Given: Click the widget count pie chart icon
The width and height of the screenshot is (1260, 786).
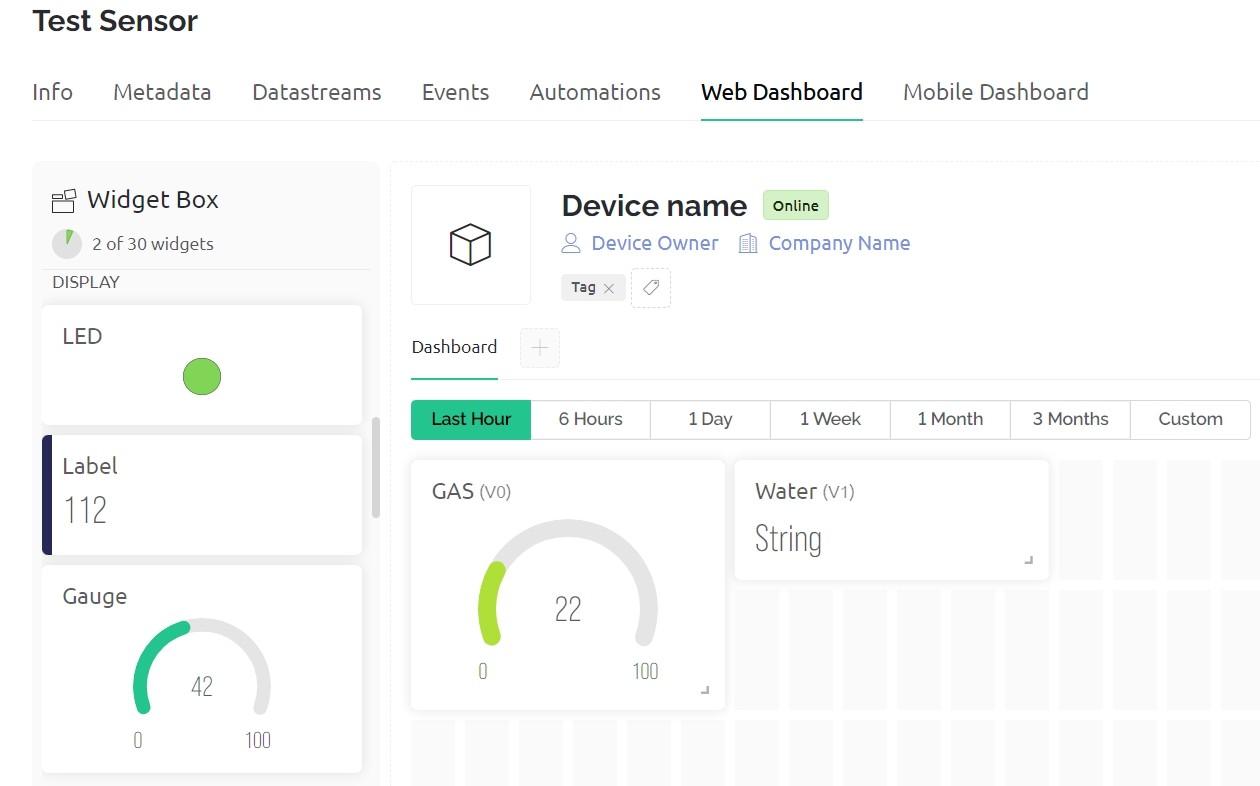Looking at the screenshot, I should (x=67, y=243).
